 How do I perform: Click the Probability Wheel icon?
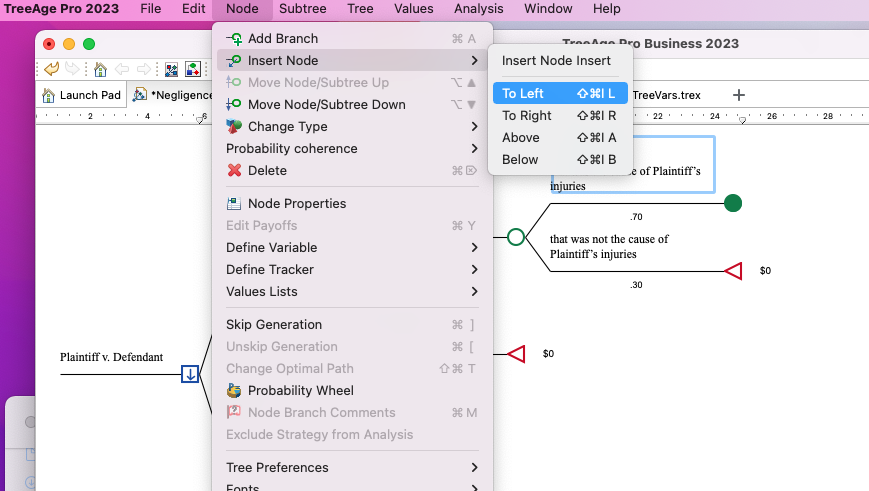[234, 391]
